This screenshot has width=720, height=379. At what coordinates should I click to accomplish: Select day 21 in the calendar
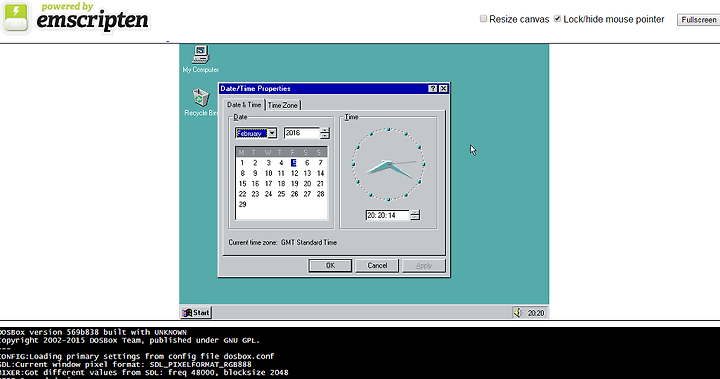[x=321, y=184]
